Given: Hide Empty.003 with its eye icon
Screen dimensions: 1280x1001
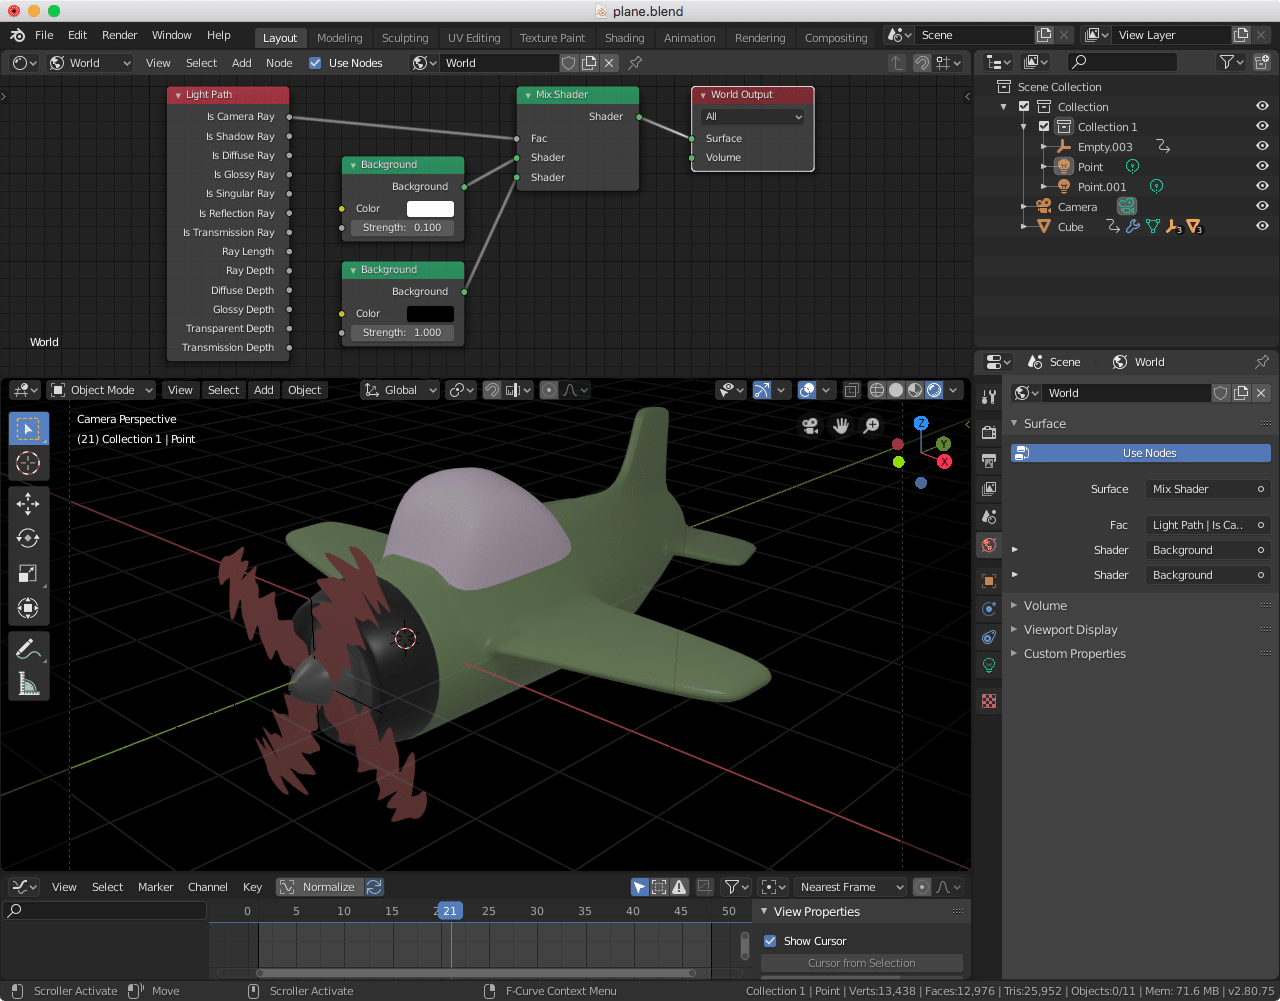Looking at the screenshot, I should coord(1262,147).
